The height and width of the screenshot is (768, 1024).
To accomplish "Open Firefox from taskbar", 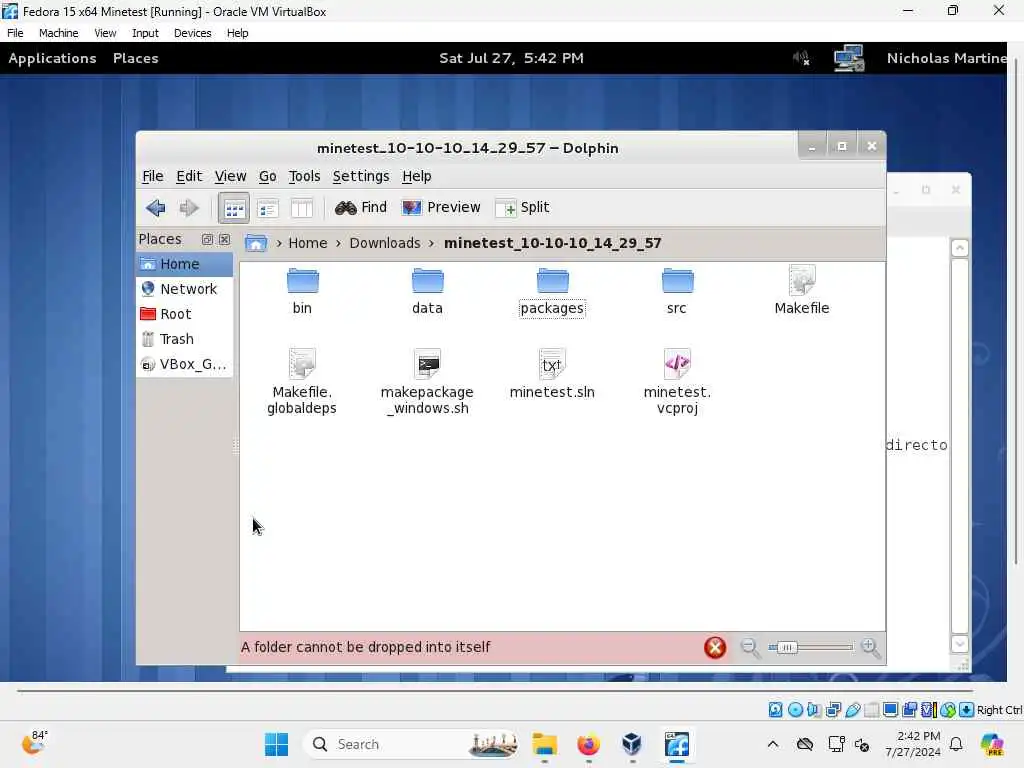I will coord(588,744).
